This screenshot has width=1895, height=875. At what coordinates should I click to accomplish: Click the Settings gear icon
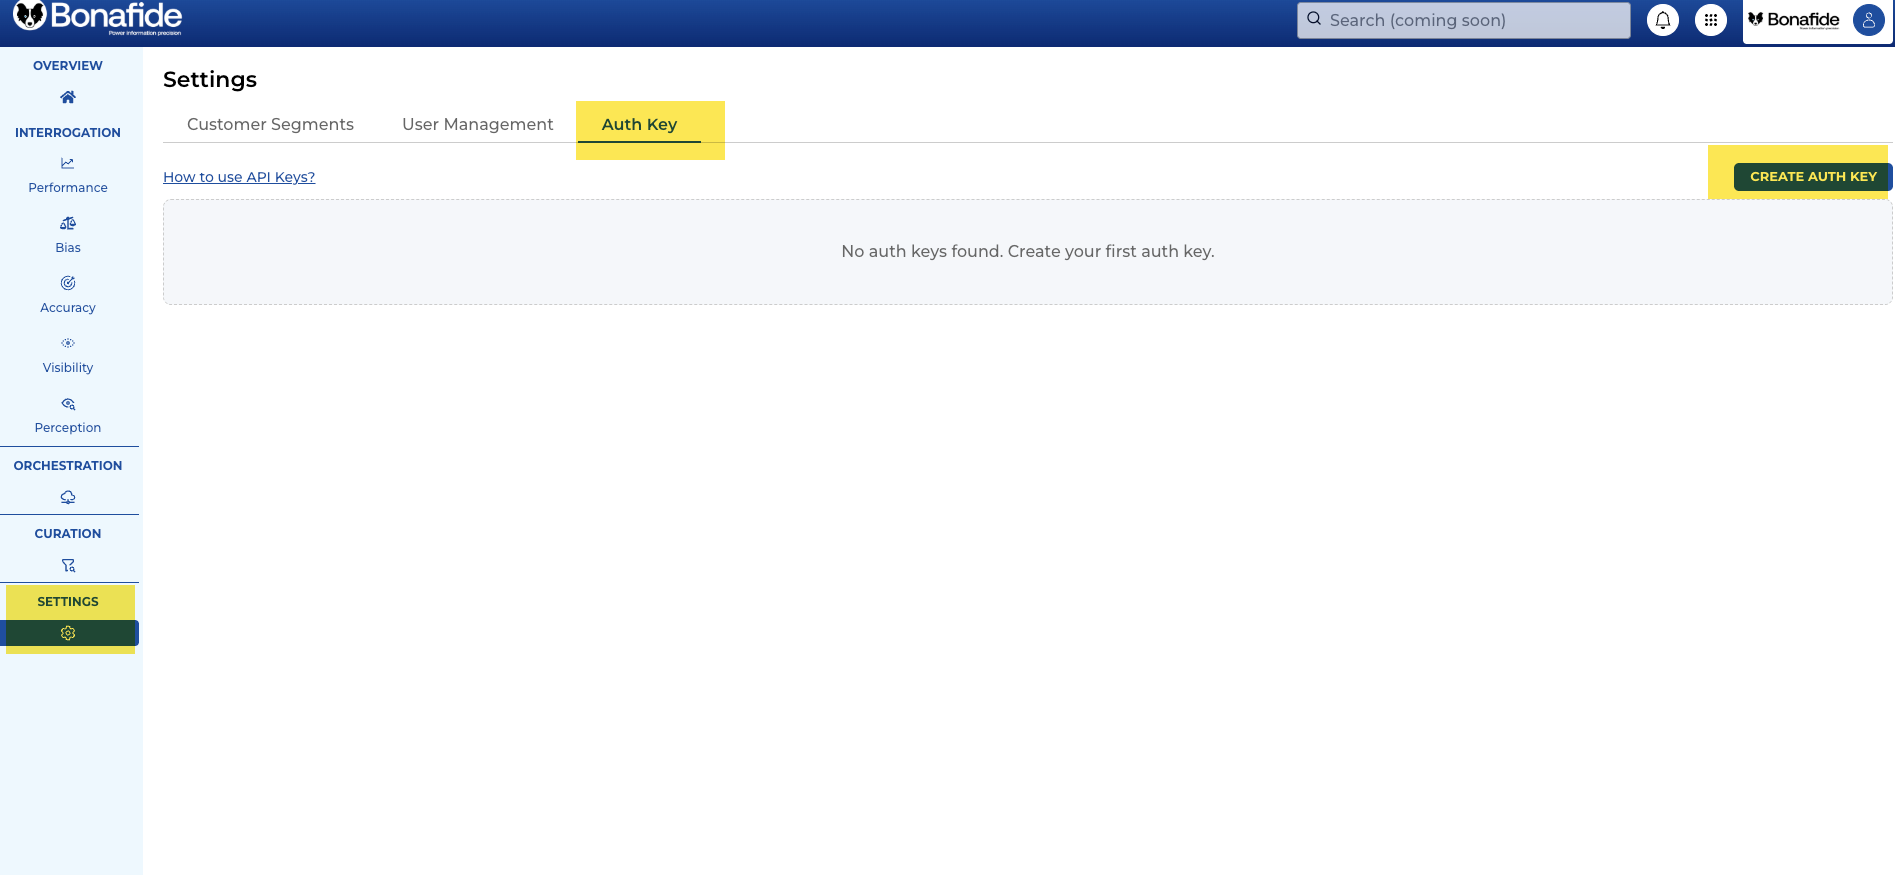[x=68, y=633]
